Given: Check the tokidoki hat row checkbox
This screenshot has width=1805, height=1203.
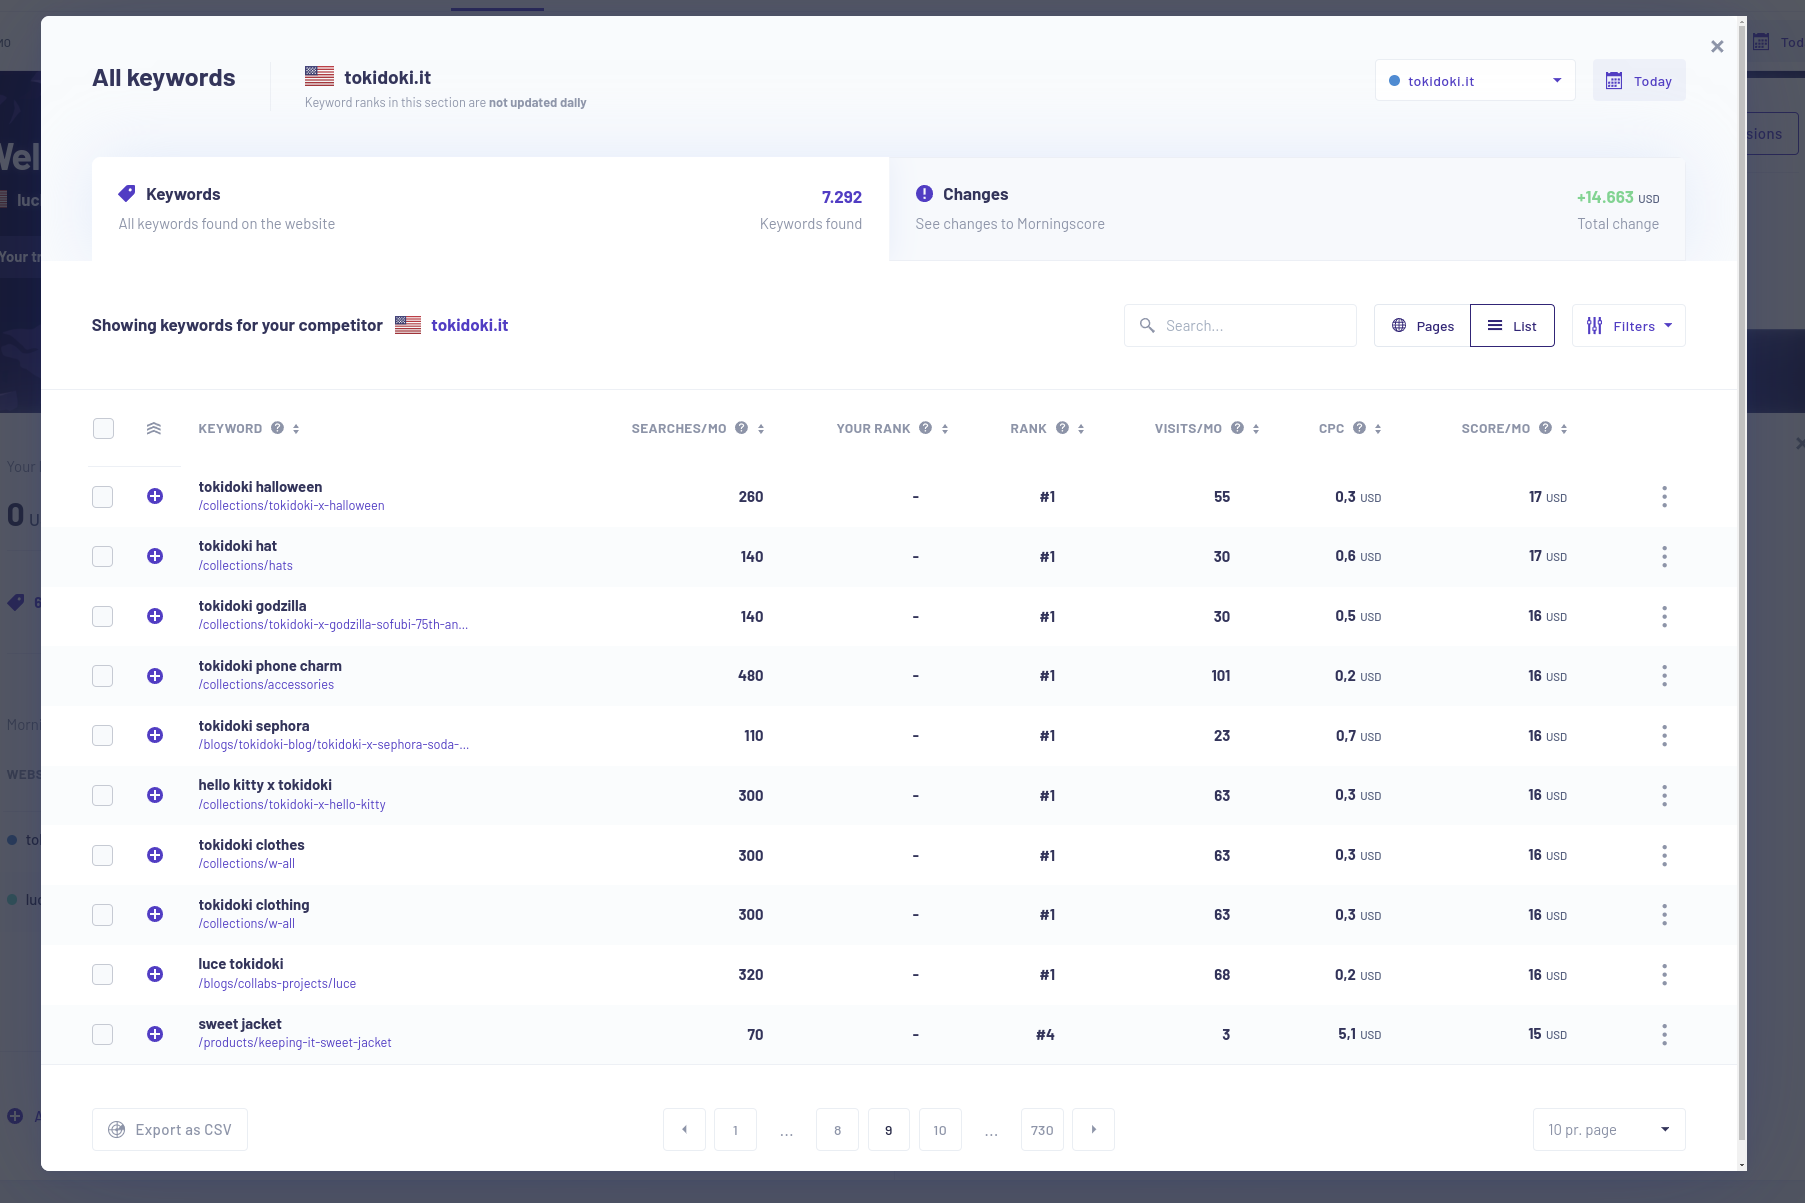Looking at the screenshot, I should (103, 556).
